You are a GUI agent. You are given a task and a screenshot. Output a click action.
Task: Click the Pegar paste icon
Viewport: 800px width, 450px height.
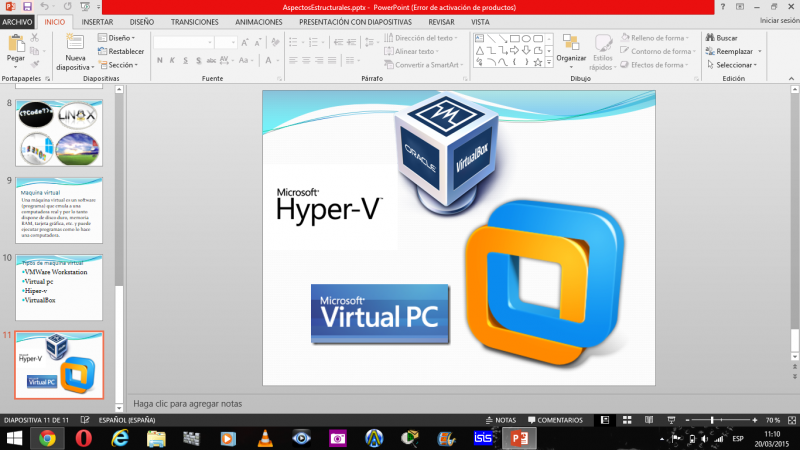pos(16,44)
